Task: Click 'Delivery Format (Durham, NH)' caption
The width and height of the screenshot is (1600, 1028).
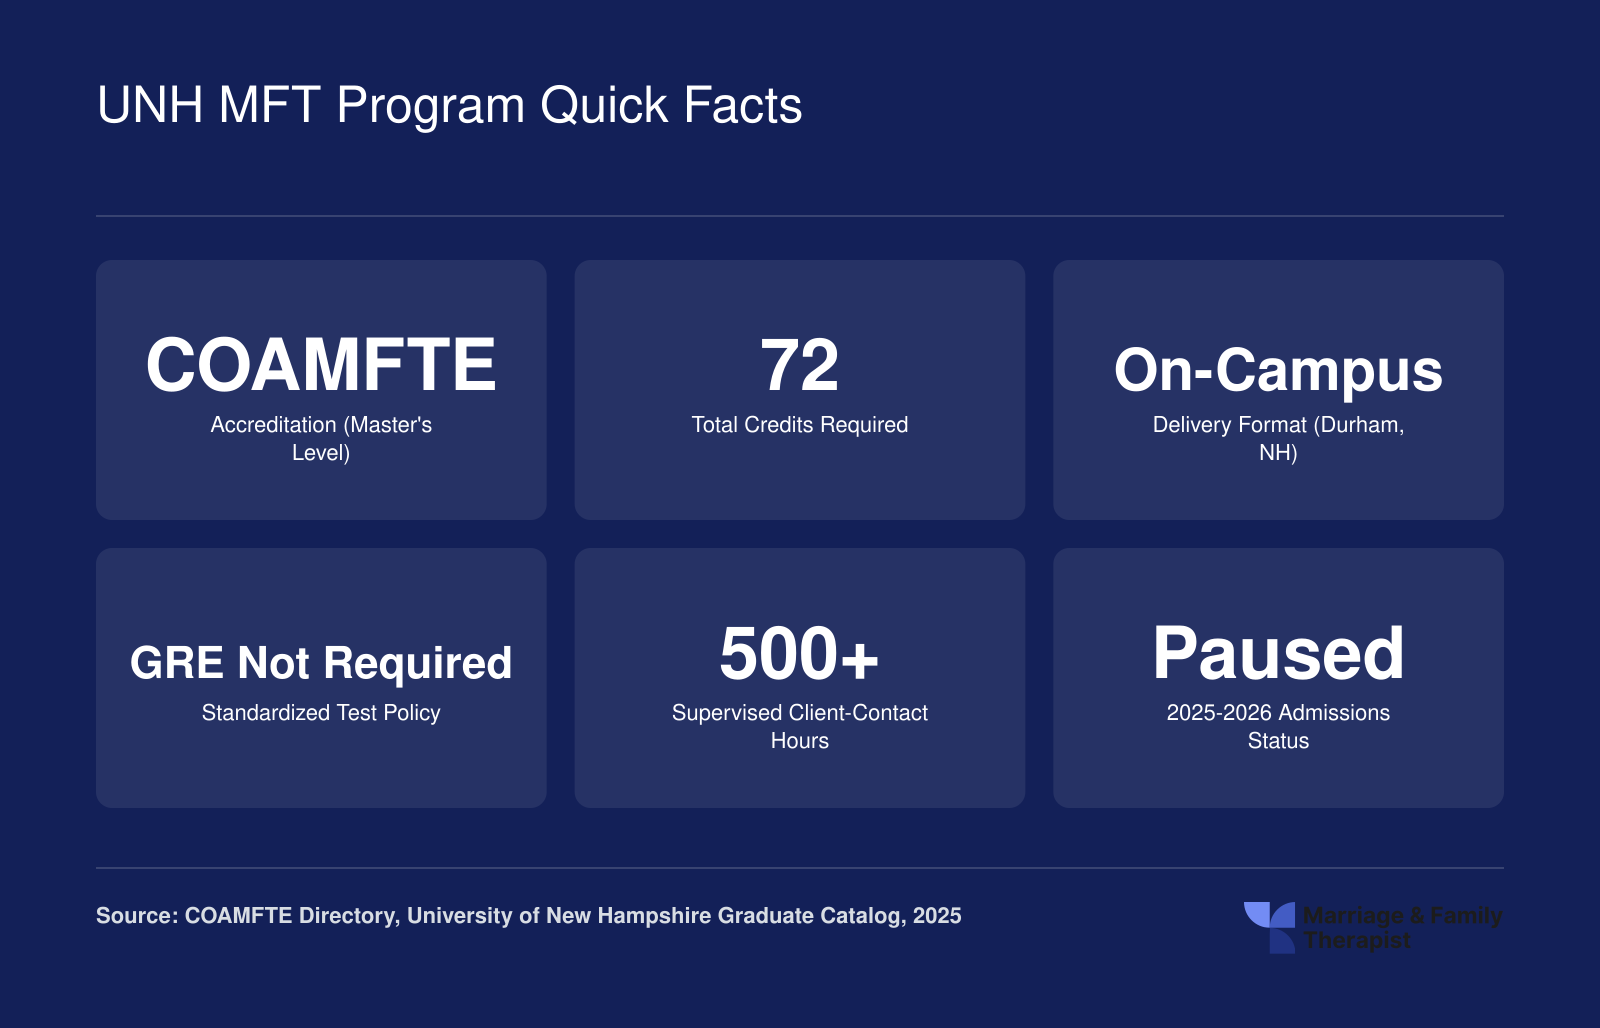Action: pos(1278,438)
